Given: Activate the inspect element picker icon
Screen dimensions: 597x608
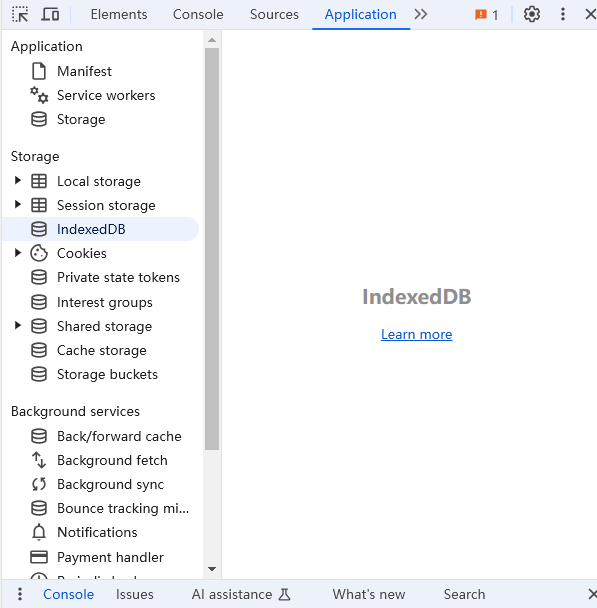Looking at the screenshot, I should point(20,14).
